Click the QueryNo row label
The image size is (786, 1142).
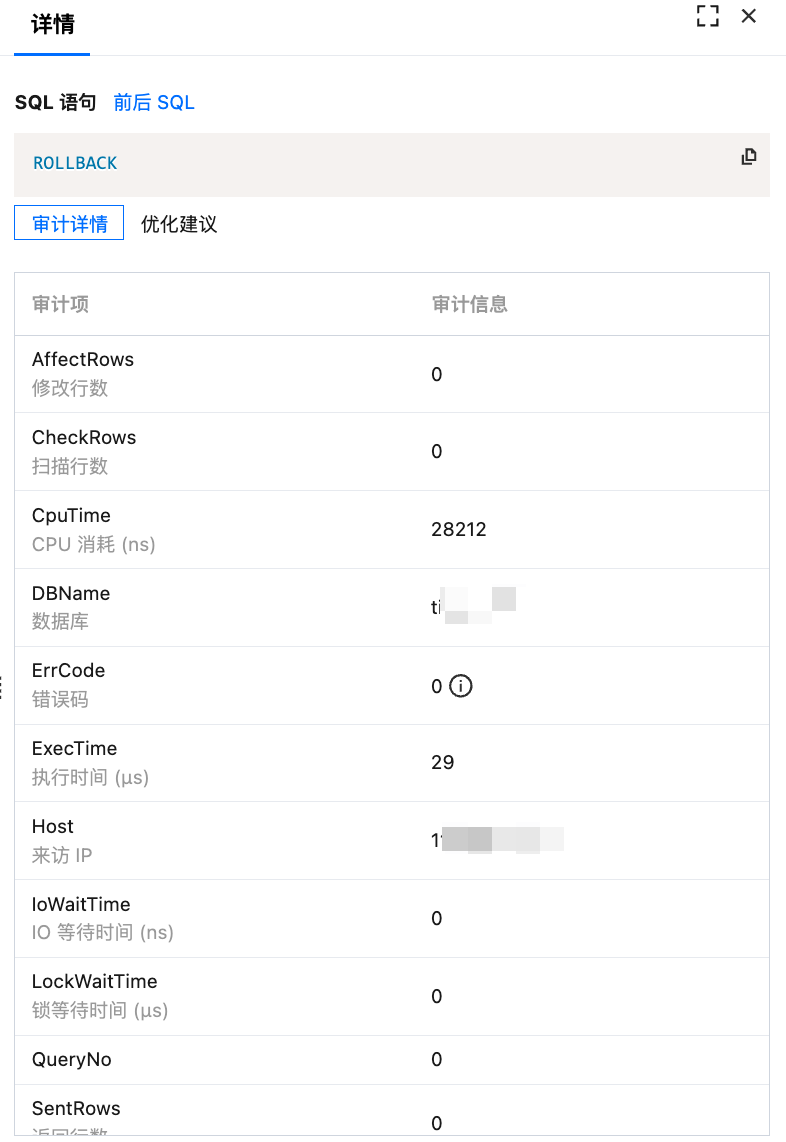[x=72, y=1060]
